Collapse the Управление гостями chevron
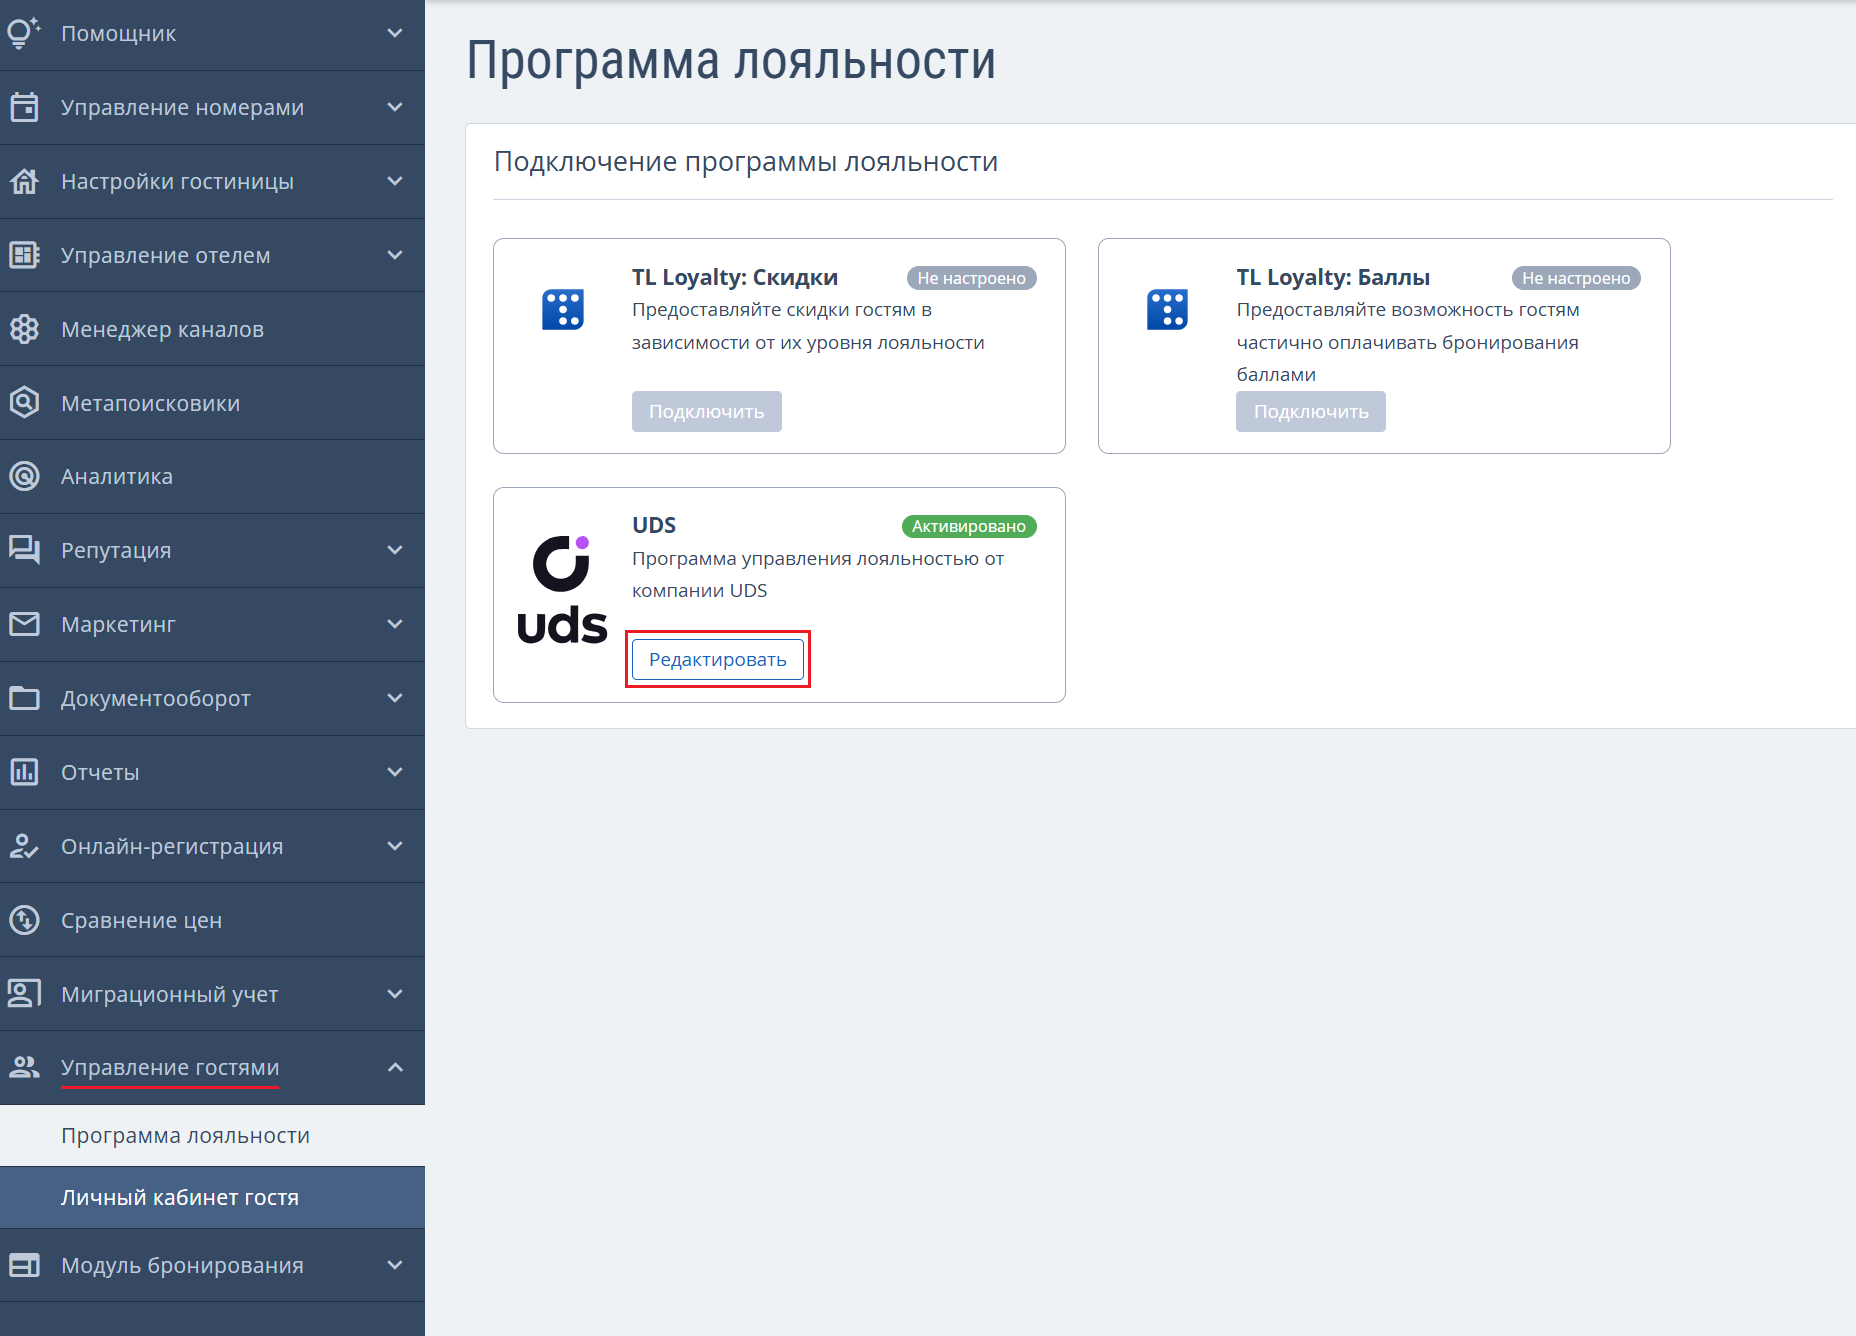Screen dimensions: 1856x1336 point(395,1067)
